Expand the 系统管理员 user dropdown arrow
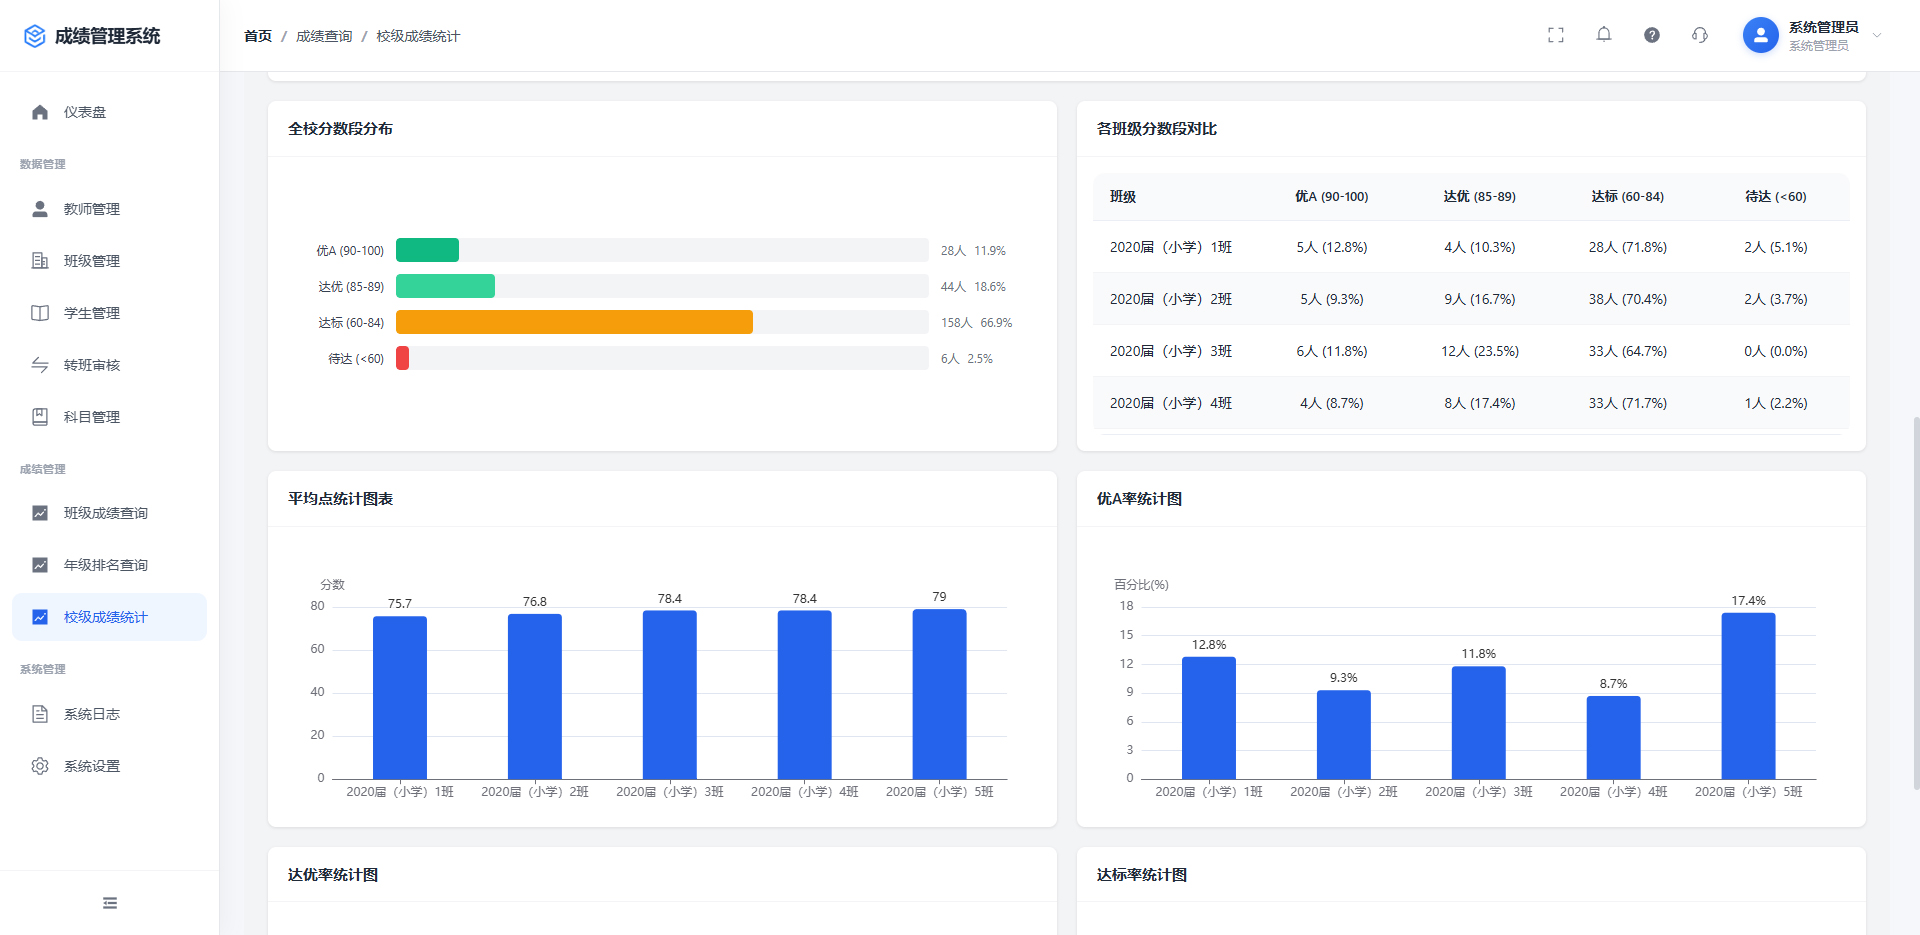The width and height of the screenshot is (1920, 935). 1877,35
